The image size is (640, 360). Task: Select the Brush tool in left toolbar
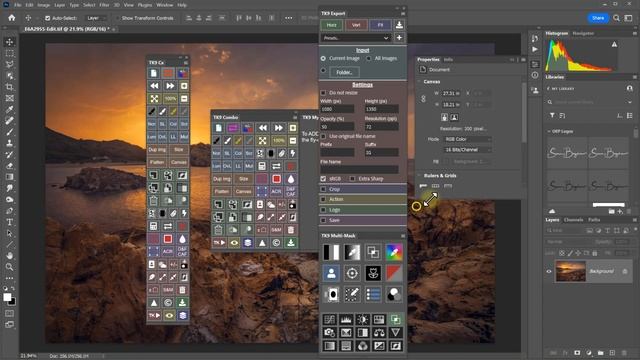[9, 132]
